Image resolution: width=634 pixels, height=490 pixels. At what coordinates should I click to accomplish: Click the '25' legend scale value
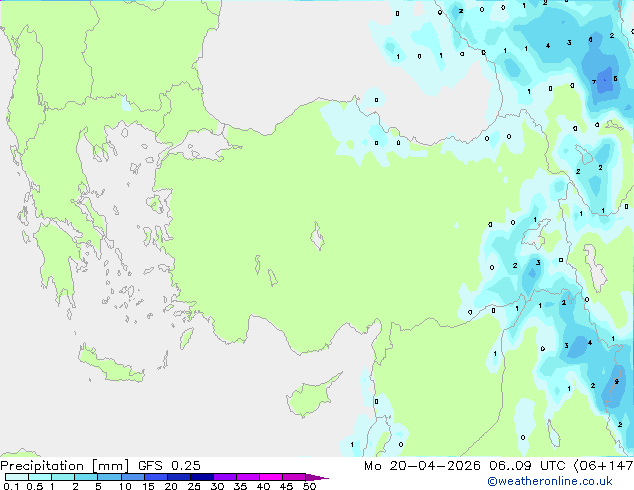(194, 486)
